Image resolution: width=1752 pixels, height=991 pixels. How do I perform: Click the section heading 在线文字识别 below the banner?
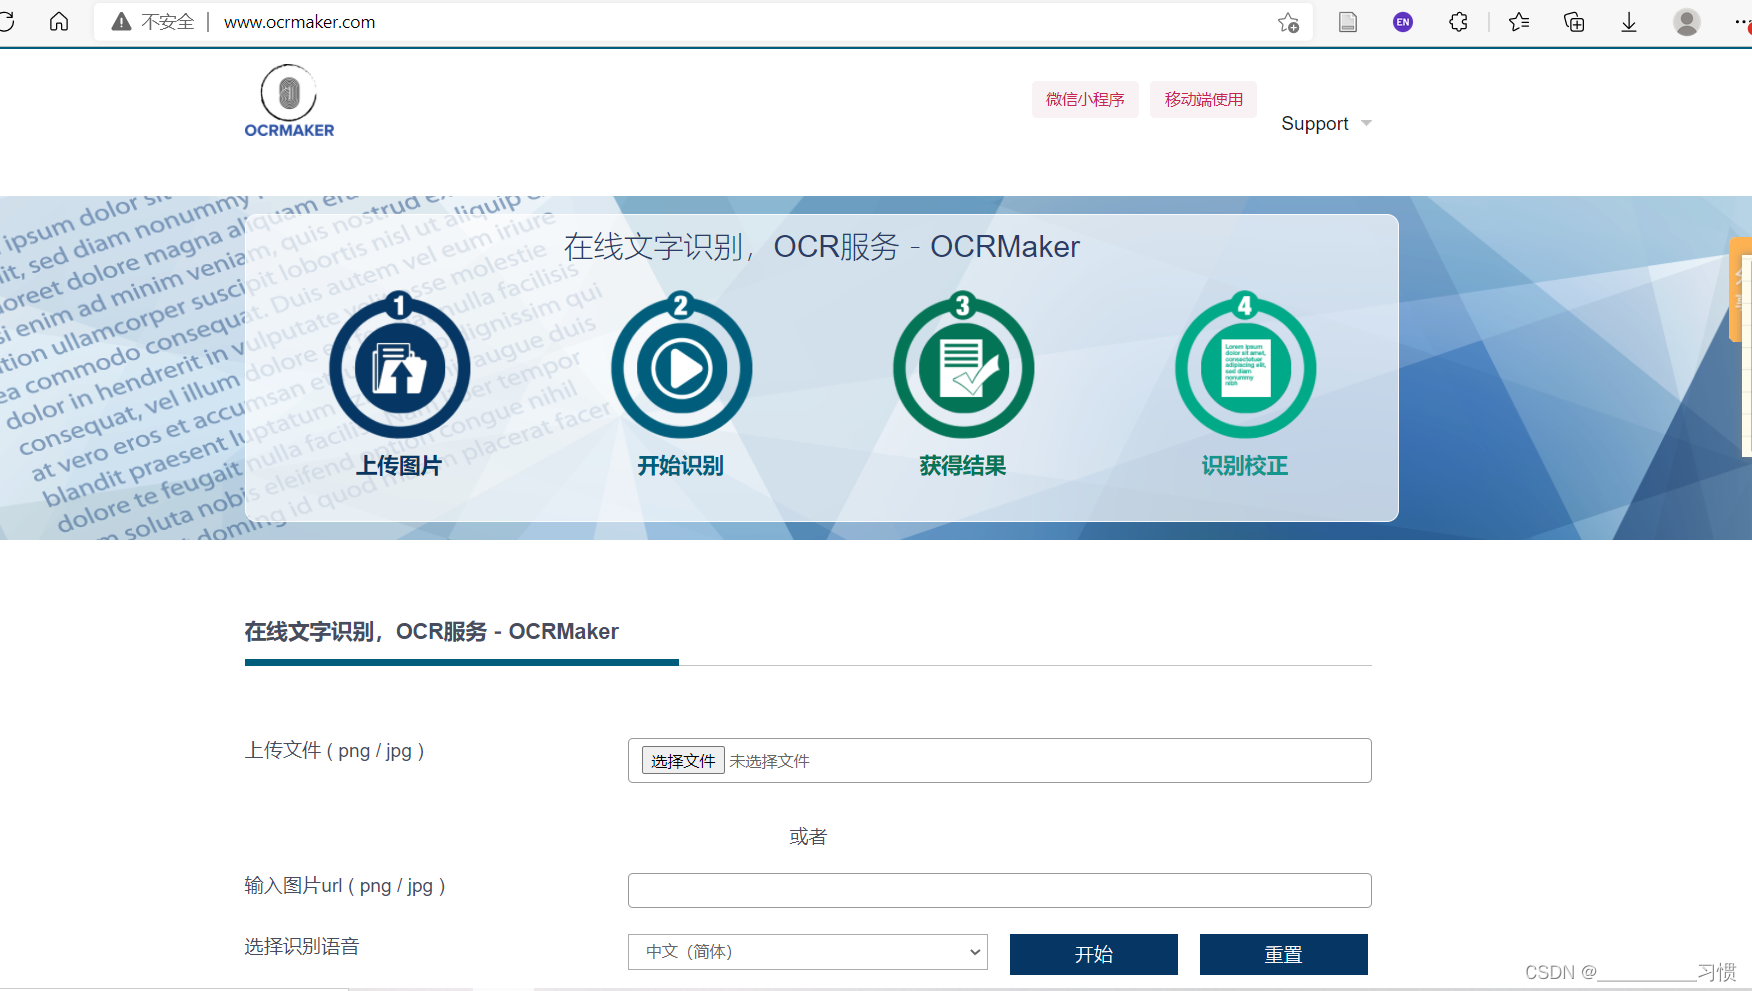point(431,632)
